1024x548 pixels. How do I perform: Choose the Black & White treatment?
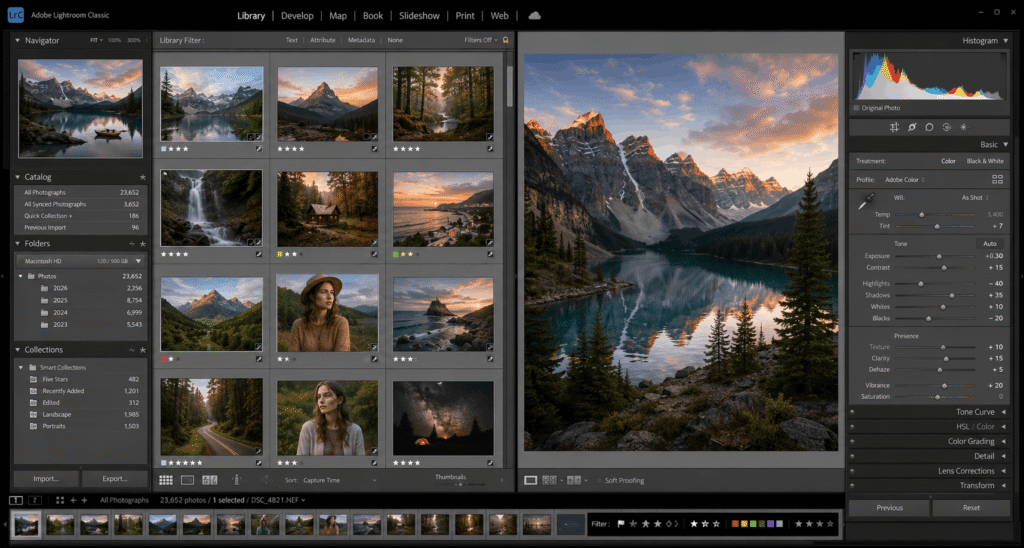pyautogui.click(x=985, y=161)
